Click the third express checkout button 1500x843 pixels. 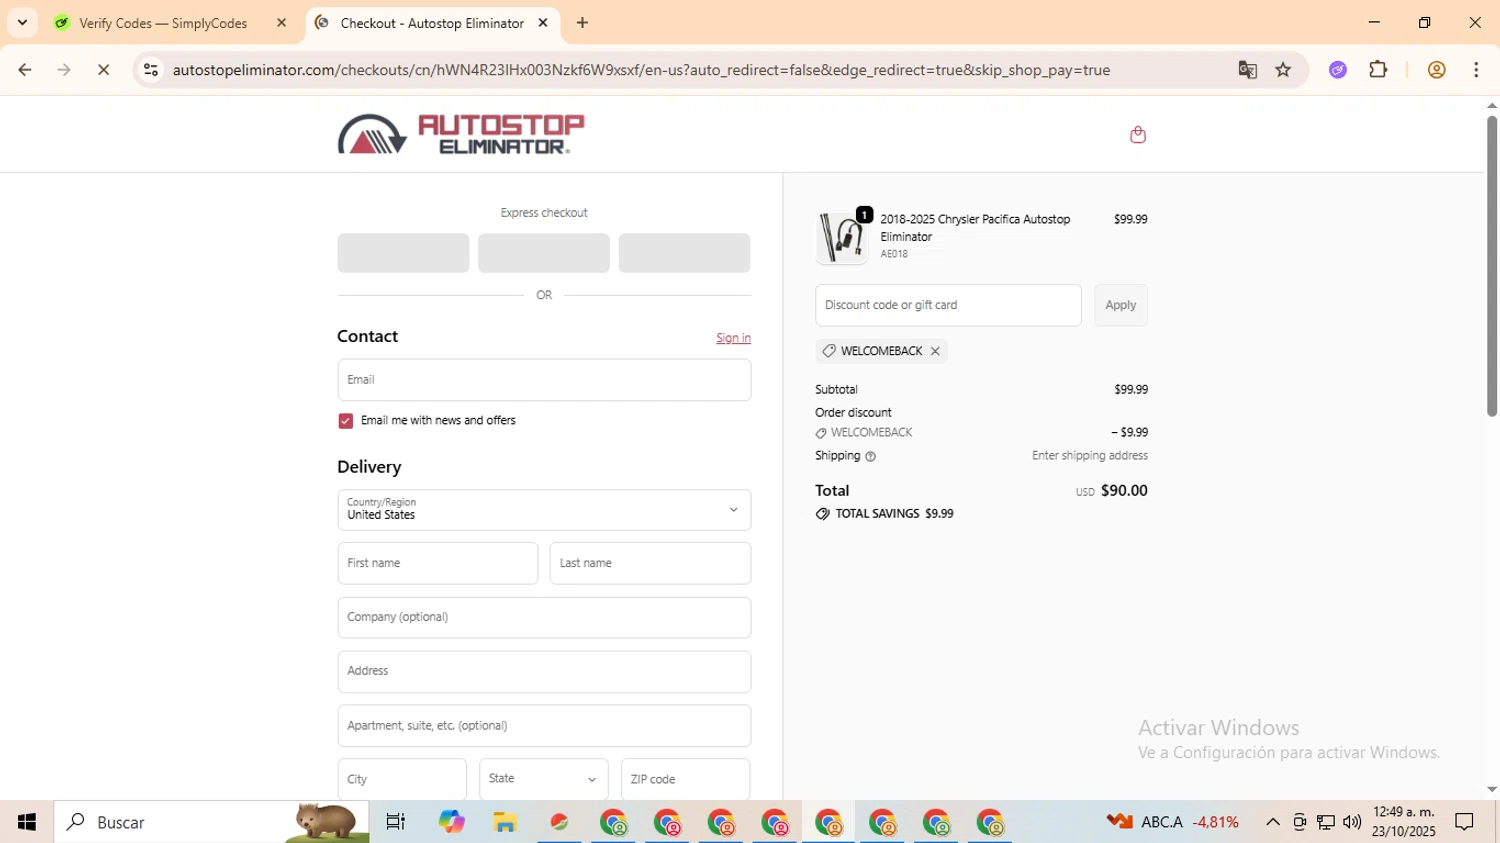[x=684, y=253]
